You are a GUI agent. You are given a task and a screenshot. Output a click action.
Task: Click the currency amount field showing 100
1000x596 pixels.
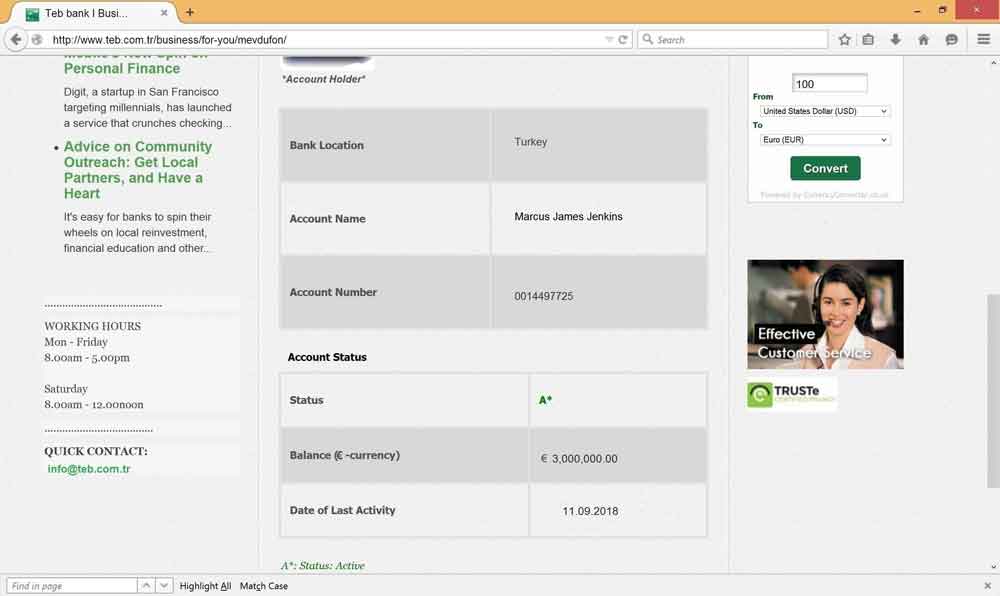[829, 84]
